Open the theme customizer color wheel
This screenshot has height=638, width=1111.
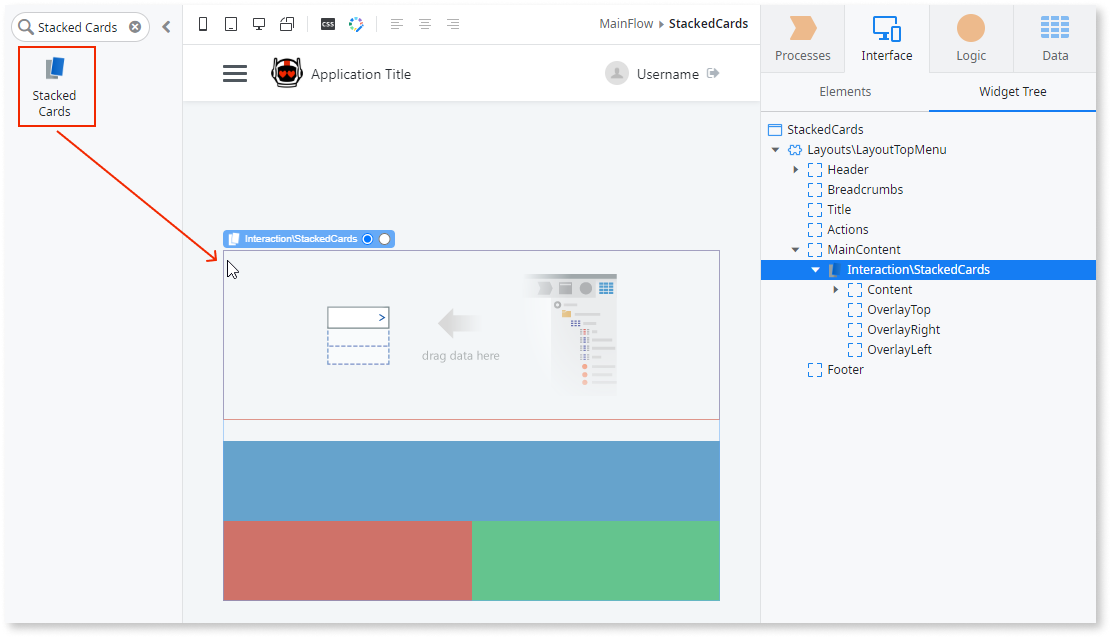pos(356,24)
